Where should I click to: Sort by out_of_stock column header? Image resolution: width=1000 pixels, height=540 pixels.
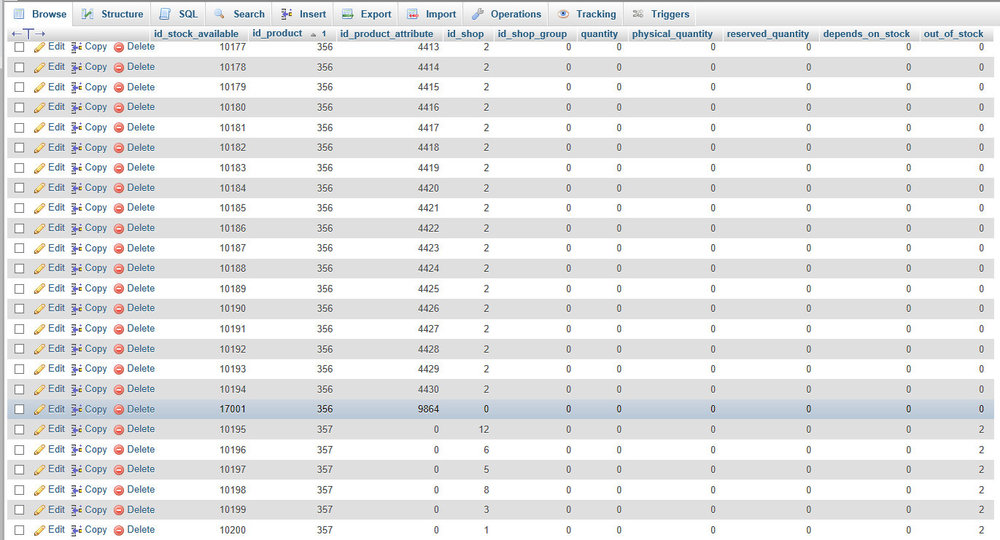tap(953, 34)
